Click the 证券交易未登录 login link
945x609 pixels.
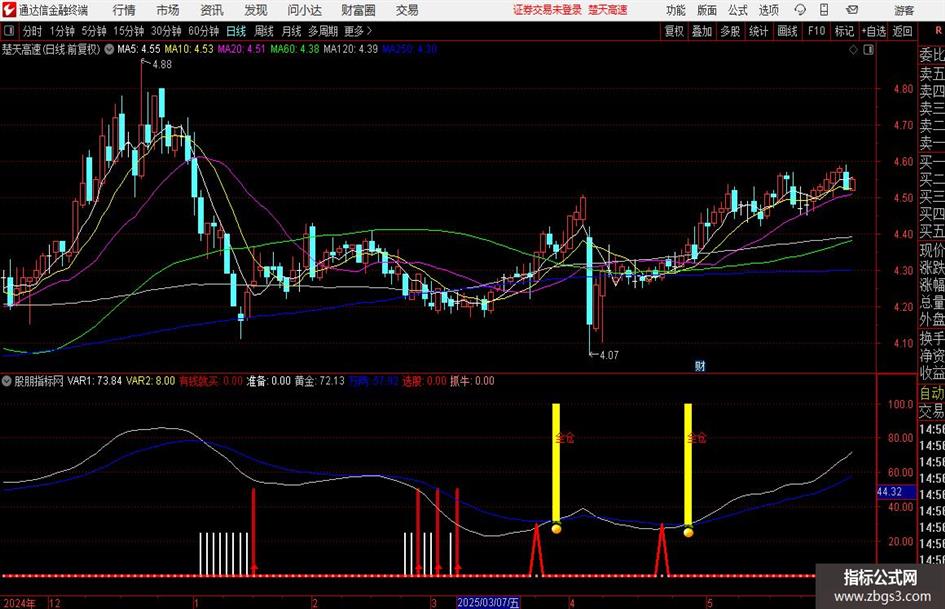pos(547,10)
